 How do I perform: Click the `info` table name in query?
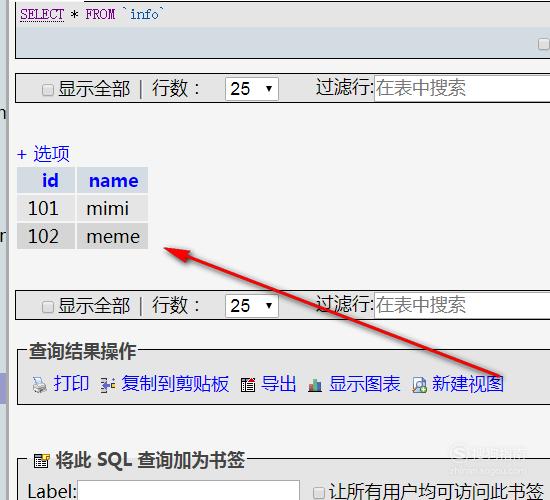[x=143, y=14]
